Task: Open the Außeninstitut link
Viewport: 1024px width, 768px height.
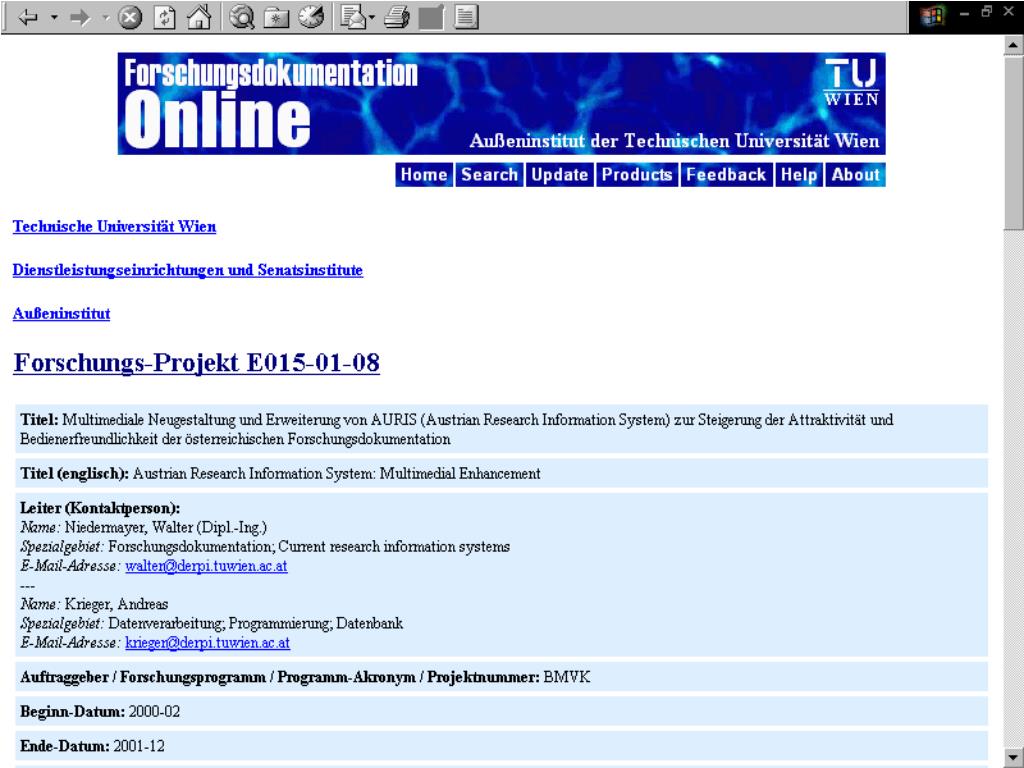Action: [x=61, y=313]
